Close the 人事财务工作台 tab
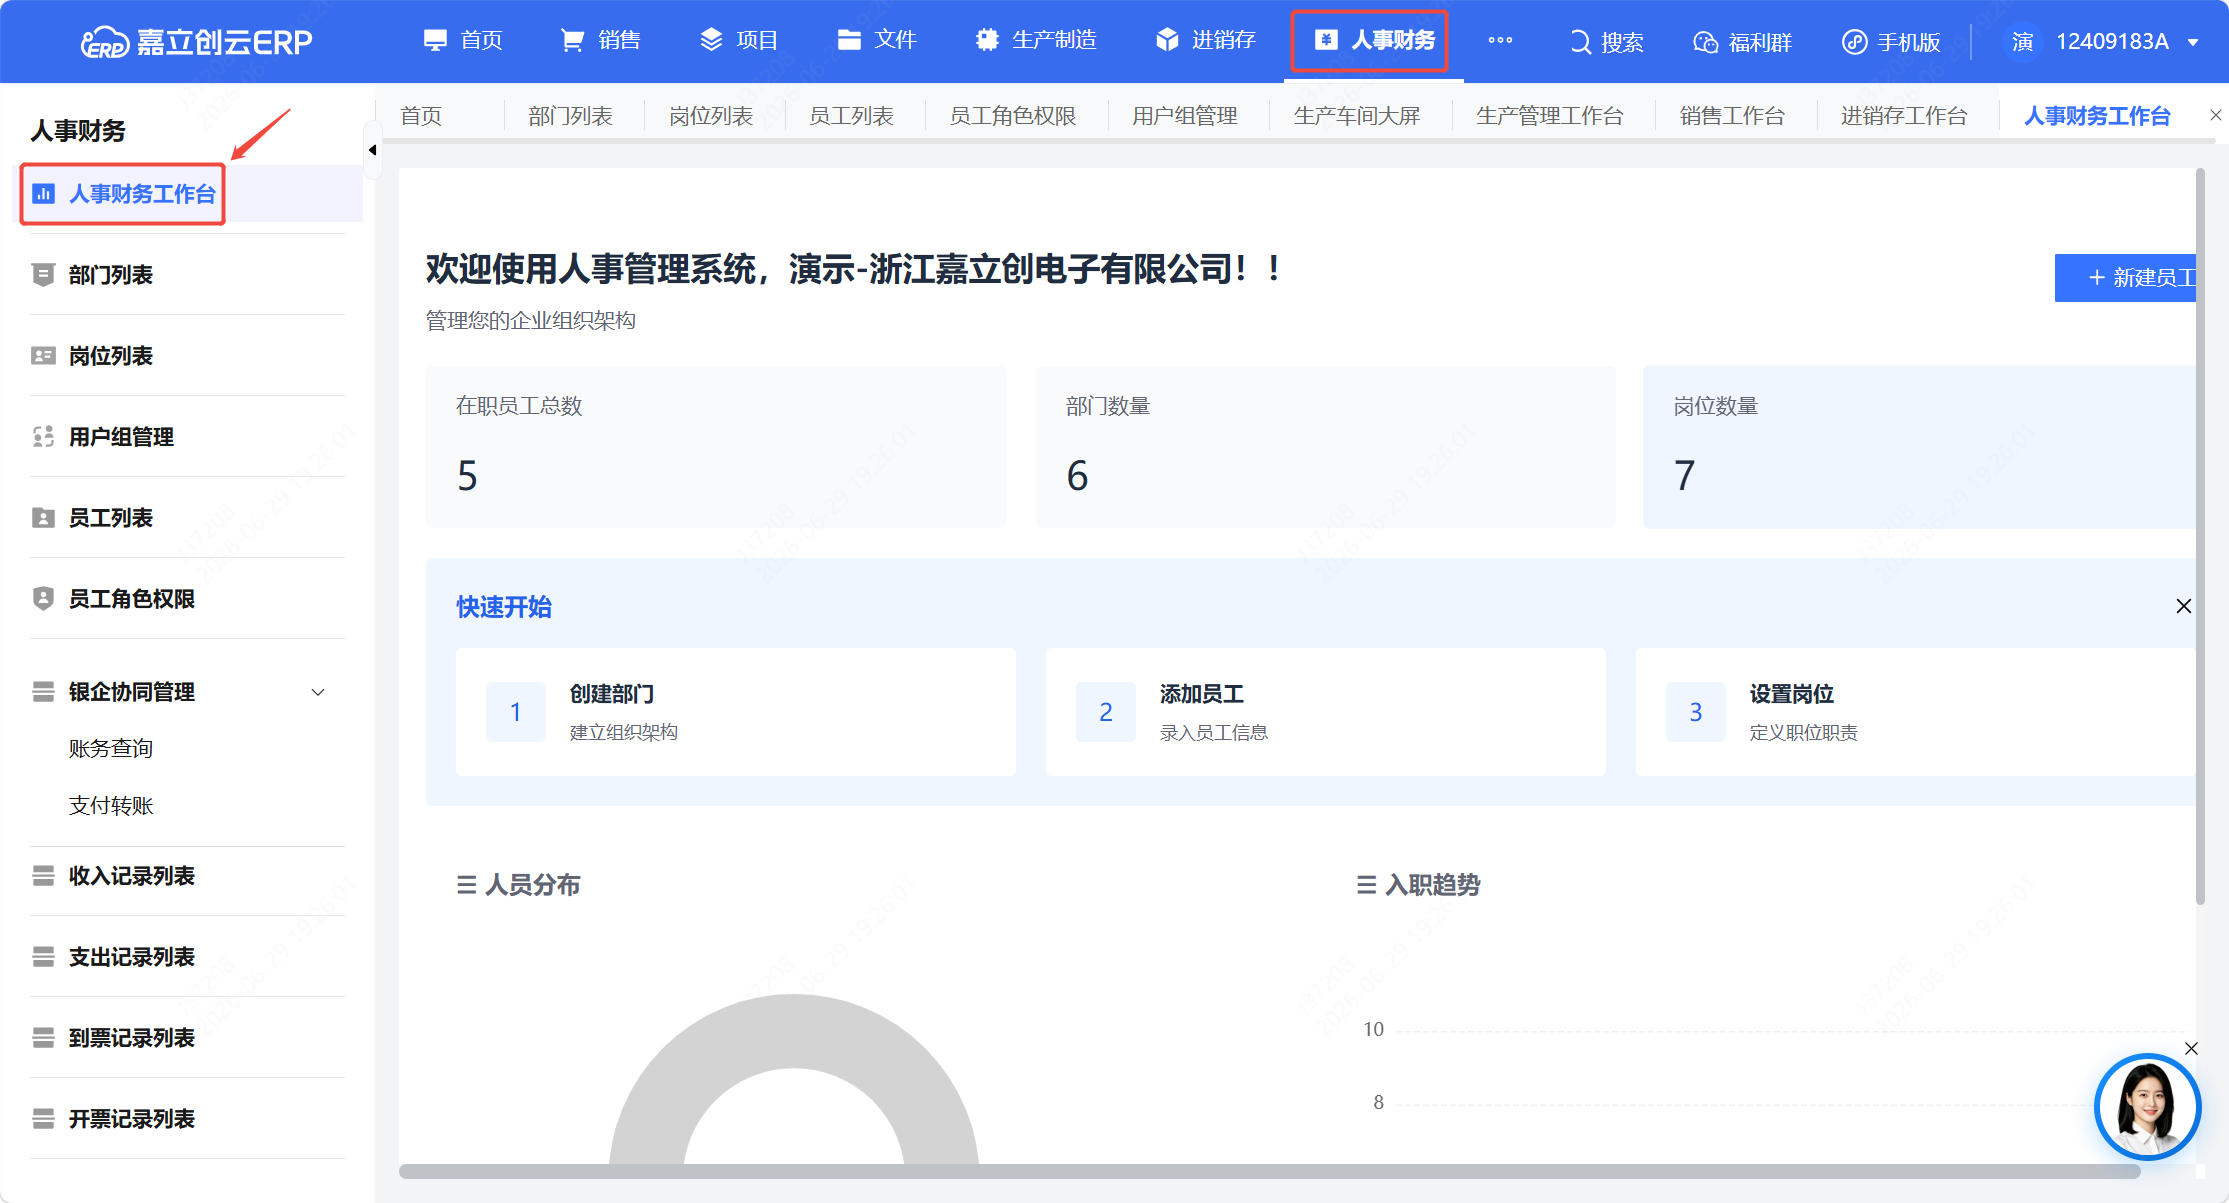 (x=2216, y=115)
